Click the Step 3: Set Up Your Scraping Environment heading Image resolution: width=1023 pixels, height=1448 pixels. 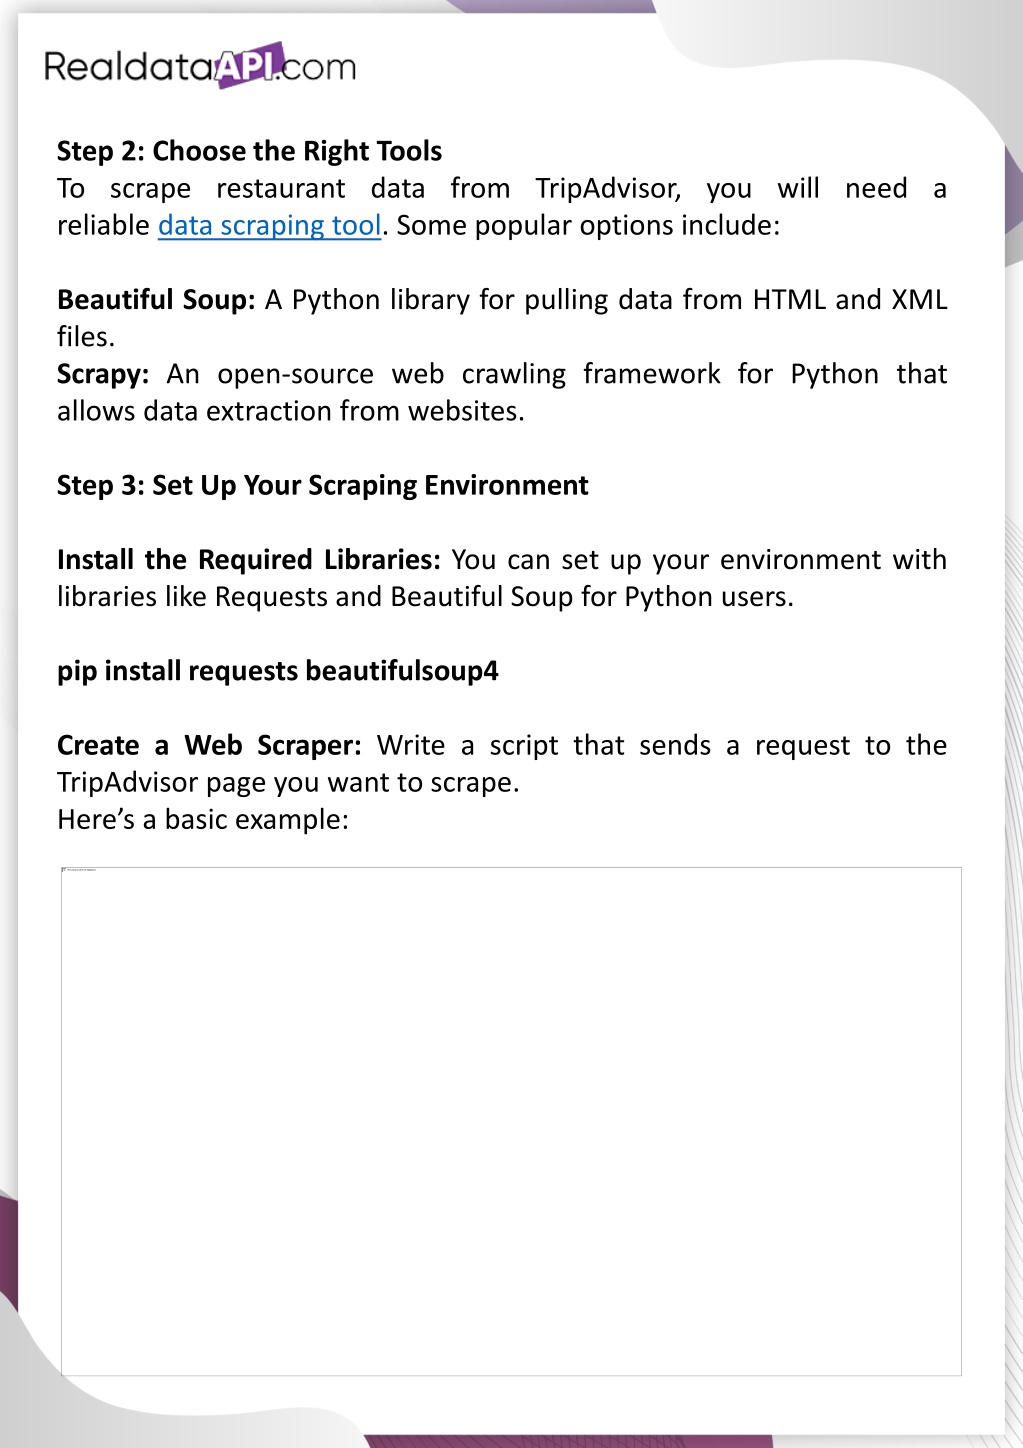click(x=322, y=486)
